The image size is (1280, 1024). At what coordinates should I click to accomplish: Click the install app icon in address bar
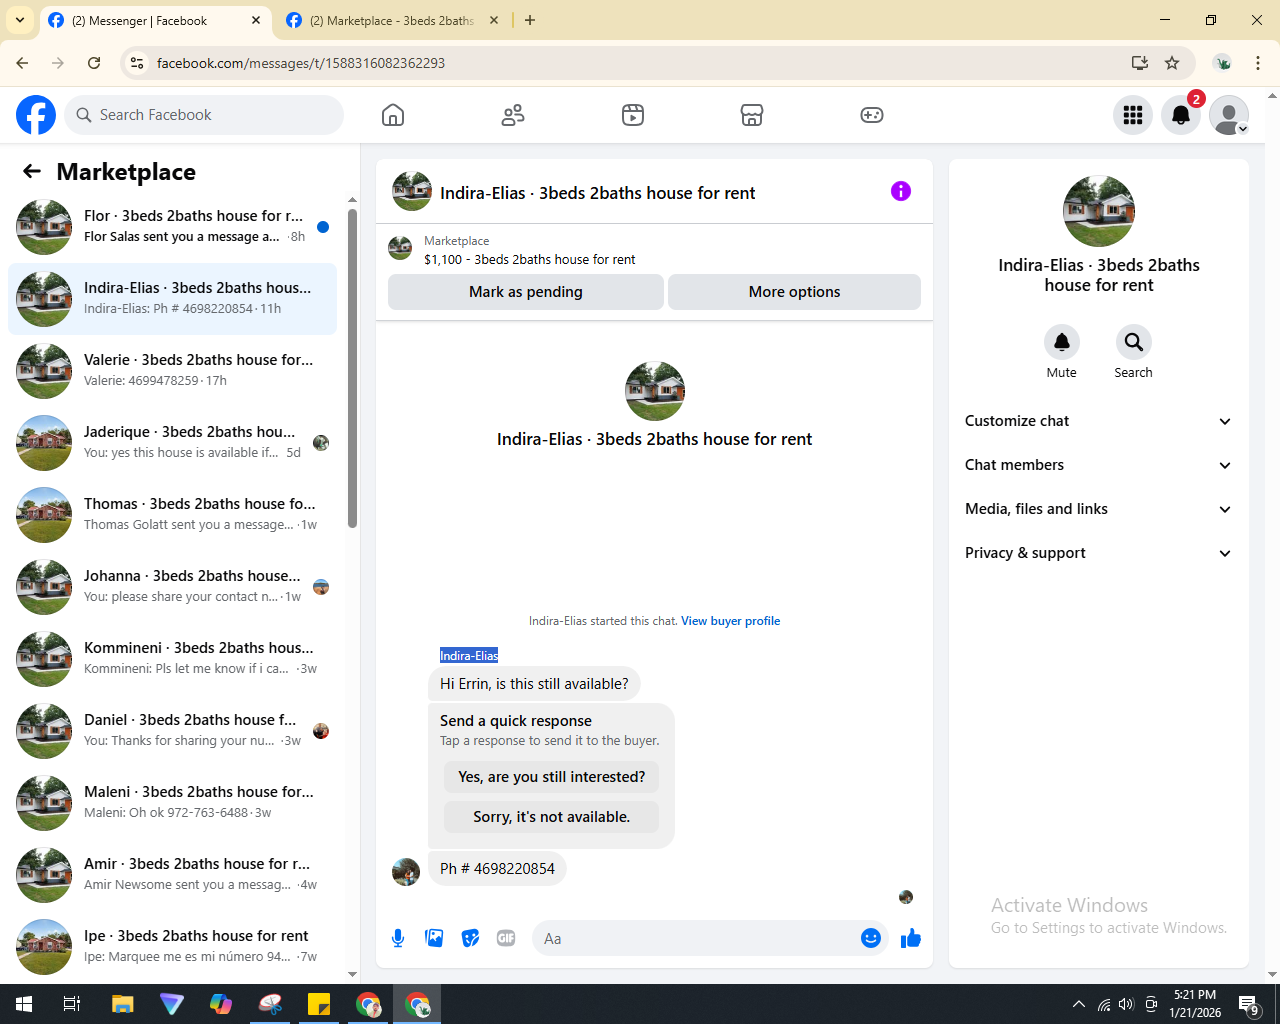coord(1139,63)
